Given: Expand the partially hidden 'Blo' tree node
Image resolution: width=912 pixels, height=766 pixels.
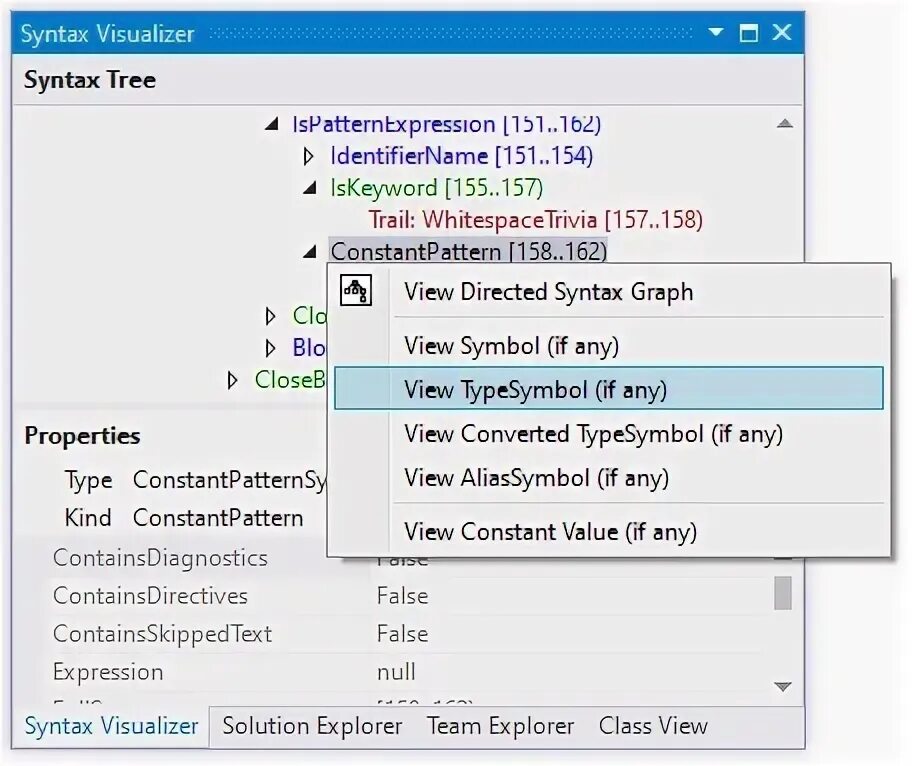Looking at the screenshot, I should tap(270, 348).
